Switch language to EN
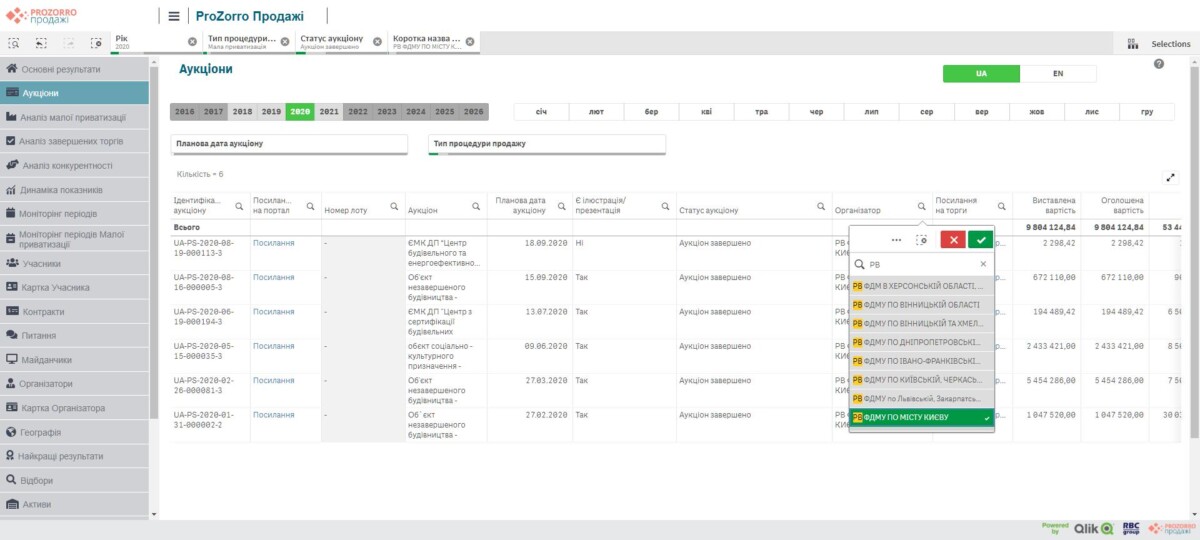Viewport: 1200px width, 540px height. coord(1057,74)
